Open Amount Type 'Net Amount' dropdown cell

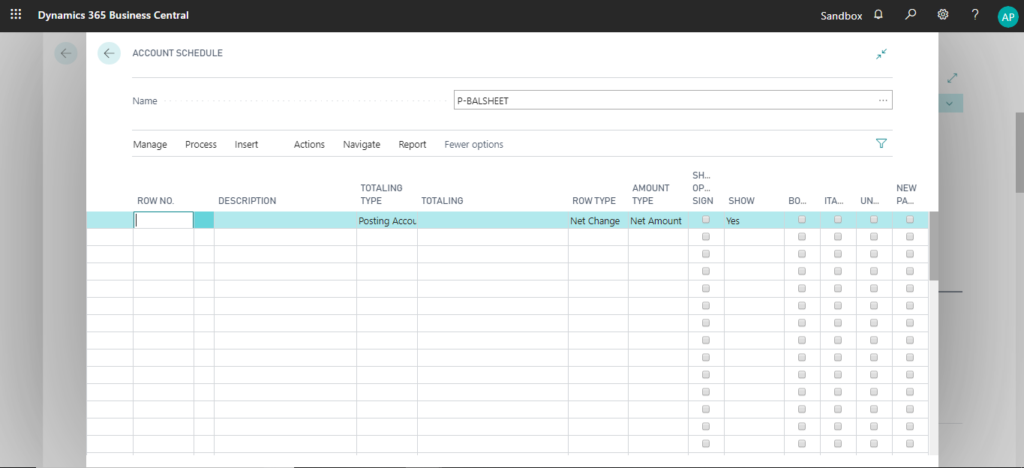point(658,221)
